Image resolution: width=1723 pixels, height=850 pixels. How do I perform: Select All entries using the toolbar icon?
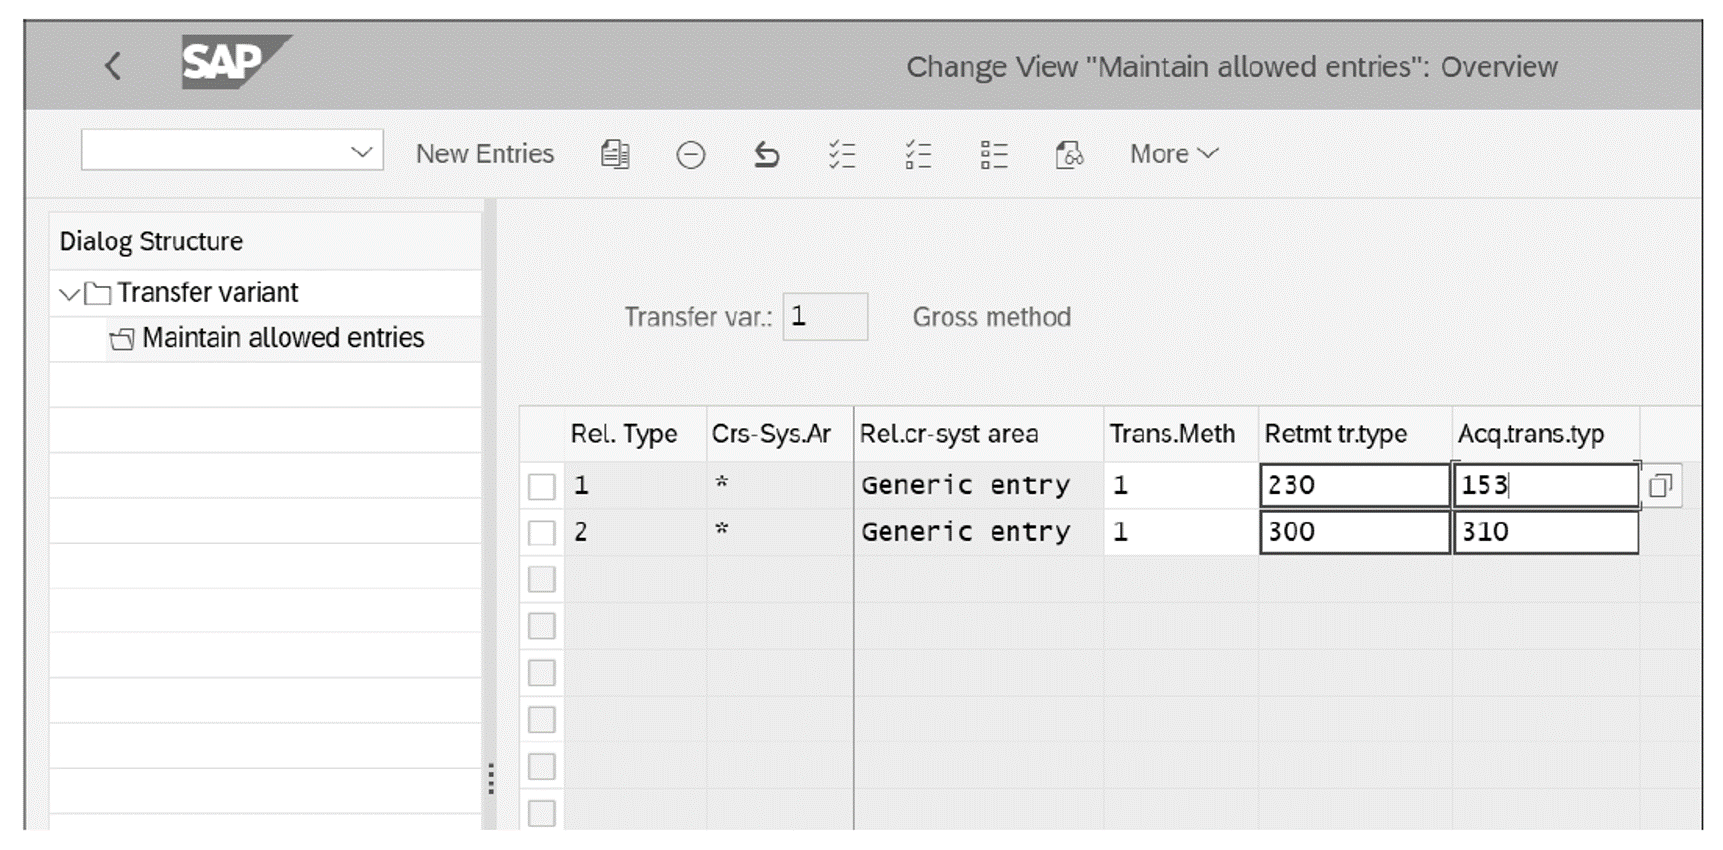[x=843, y=153]
